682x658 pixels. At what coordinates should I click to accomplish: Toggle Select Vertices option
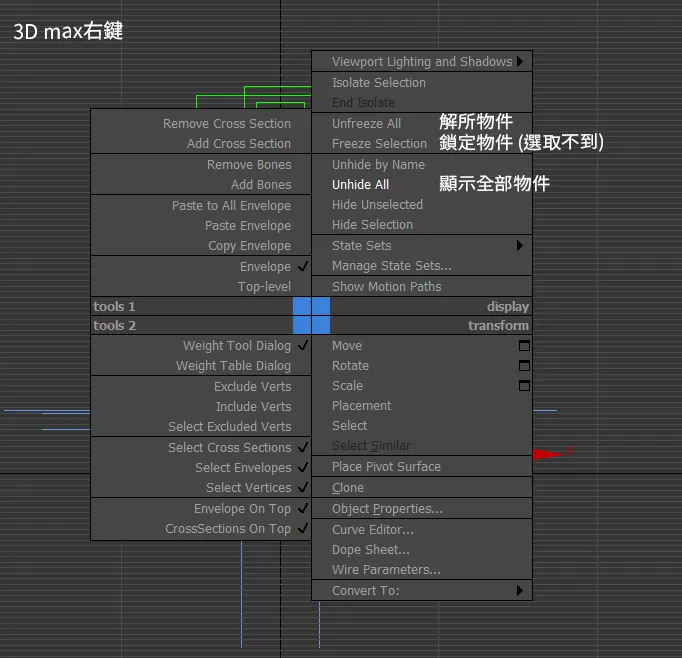[201, 488]
